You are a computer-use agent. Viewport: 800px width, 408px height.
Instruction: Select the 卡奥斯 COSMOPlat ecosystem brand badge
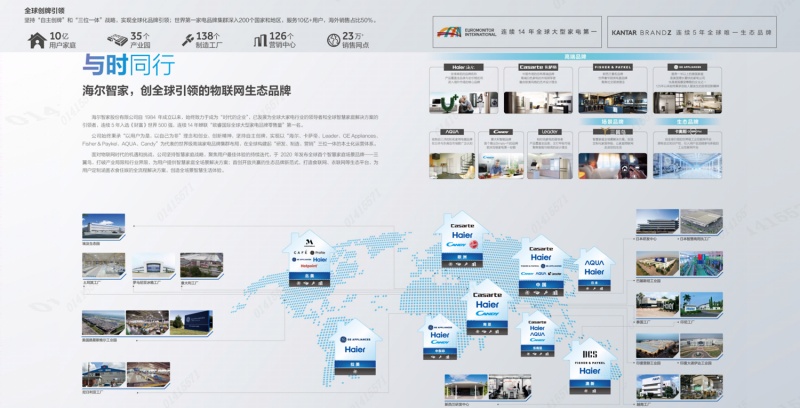tap(687, 132)
